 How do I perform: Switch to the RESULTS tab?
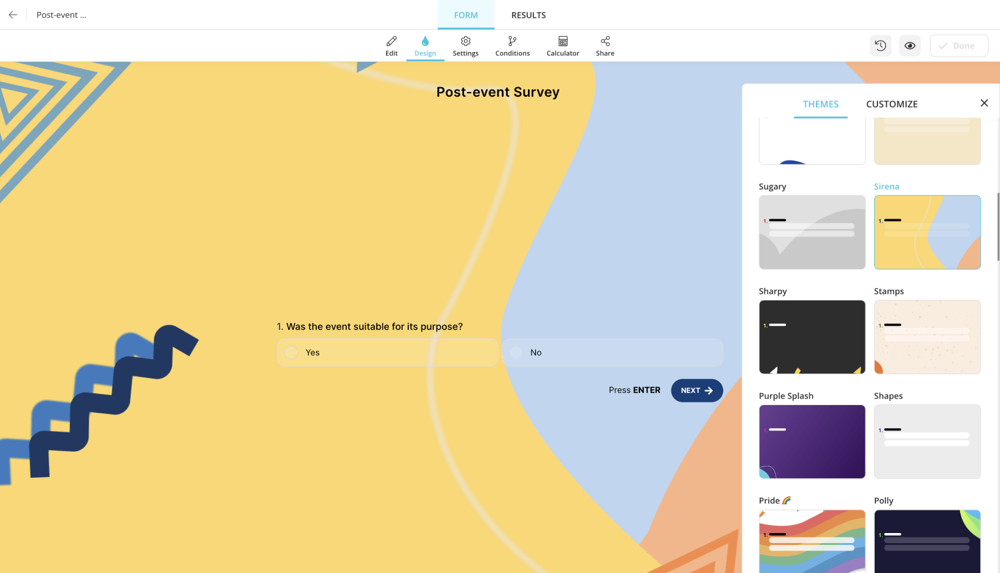point(528,15)
